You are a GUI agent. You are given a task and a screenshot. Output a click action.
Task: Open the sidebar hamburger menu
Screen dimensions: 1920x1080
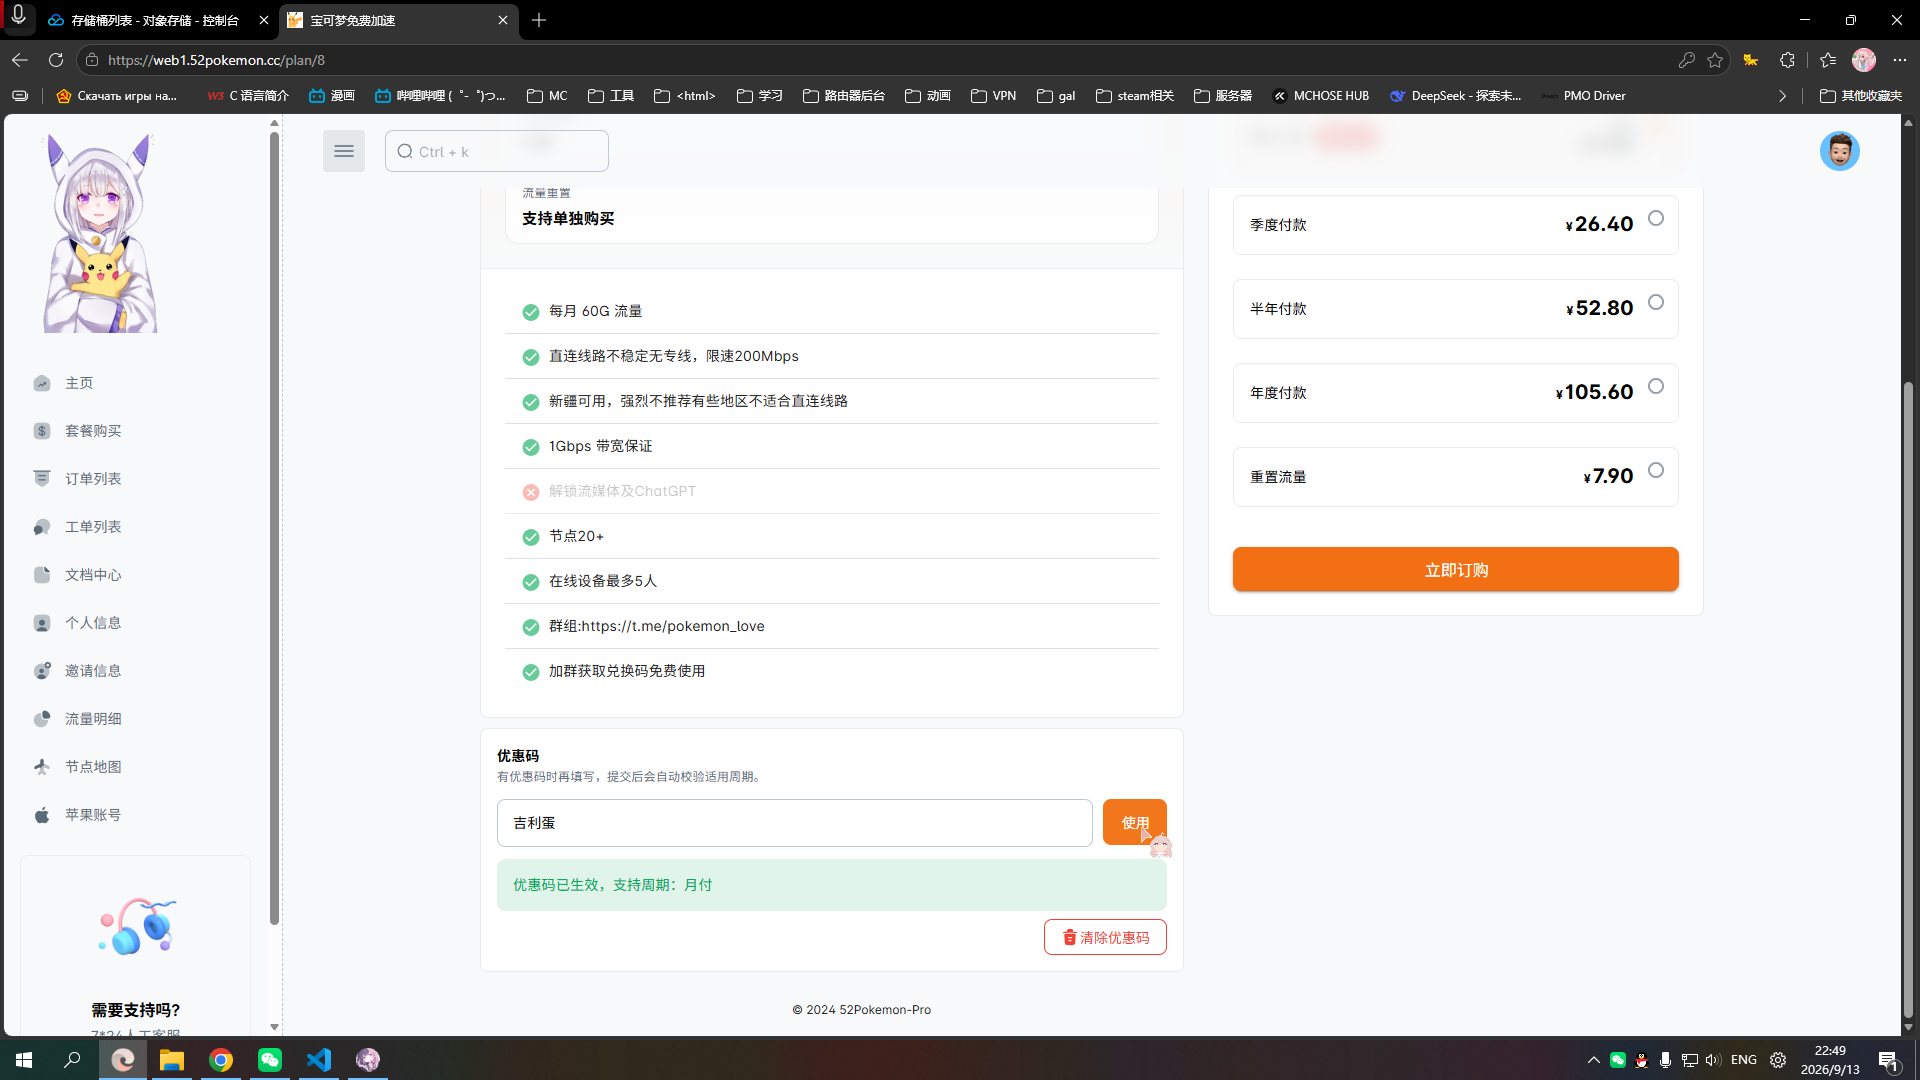point(343,151)
